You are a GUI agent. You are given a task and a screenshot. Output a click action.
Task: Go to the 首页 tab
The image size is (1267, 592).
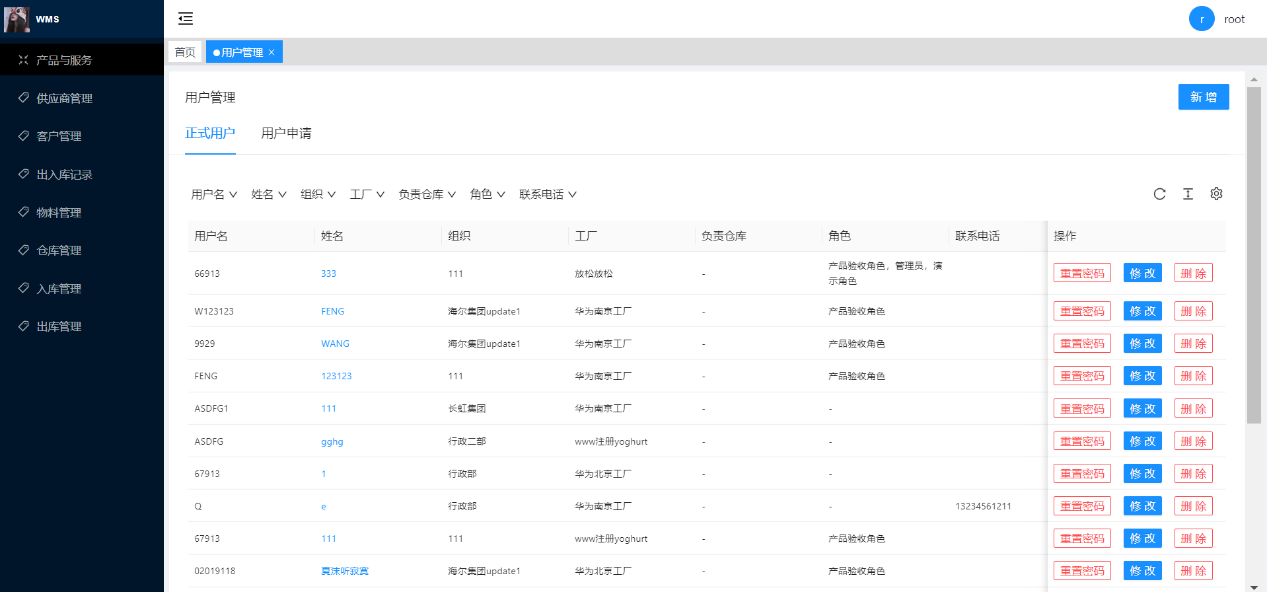pos(185,52)
